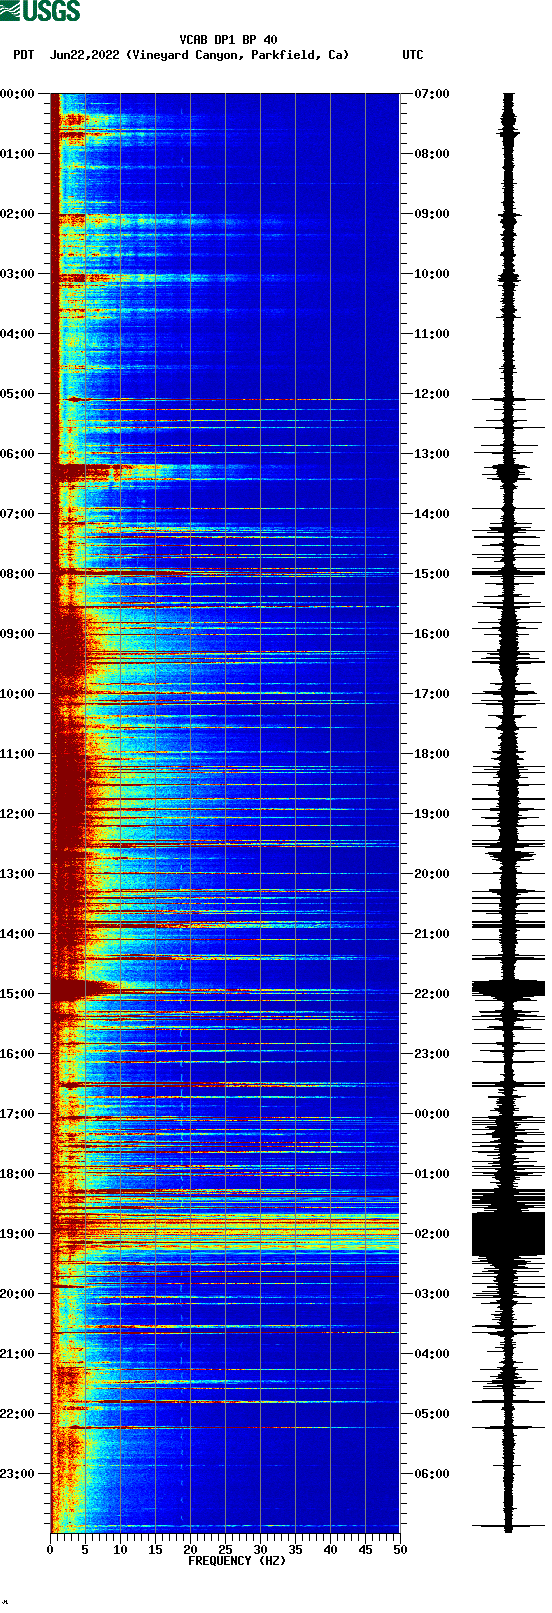Click the 08:00 PDT time label

coord(17,574)
